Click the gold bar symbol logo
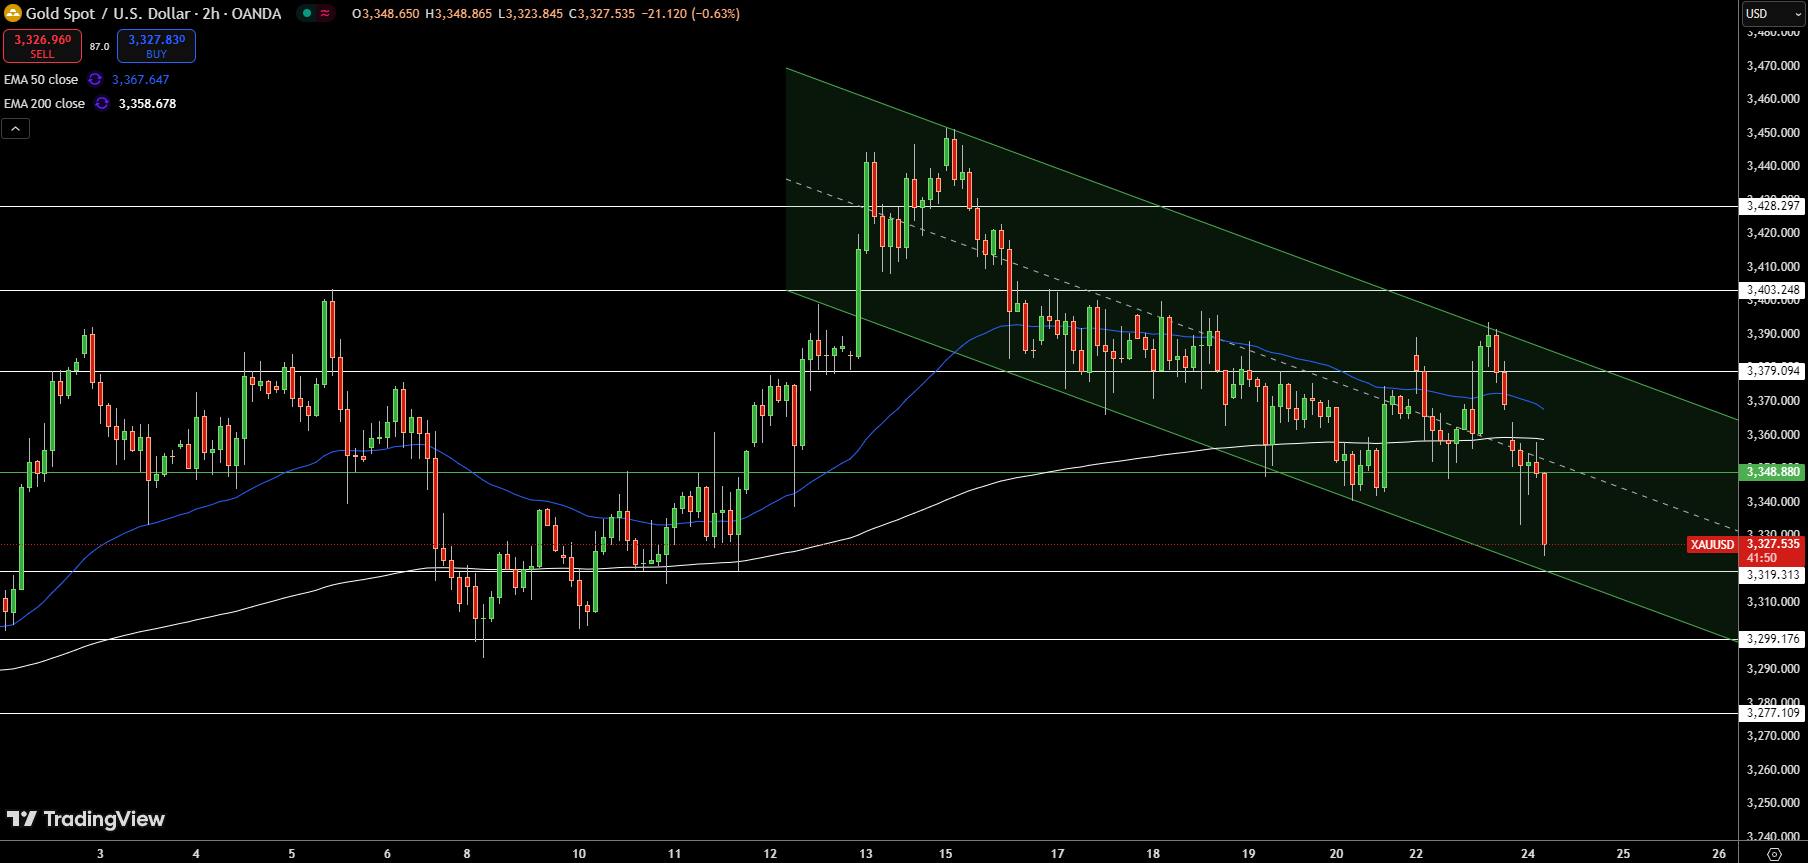This screenshot has height=863, width=1808. [x=13, y=13]
